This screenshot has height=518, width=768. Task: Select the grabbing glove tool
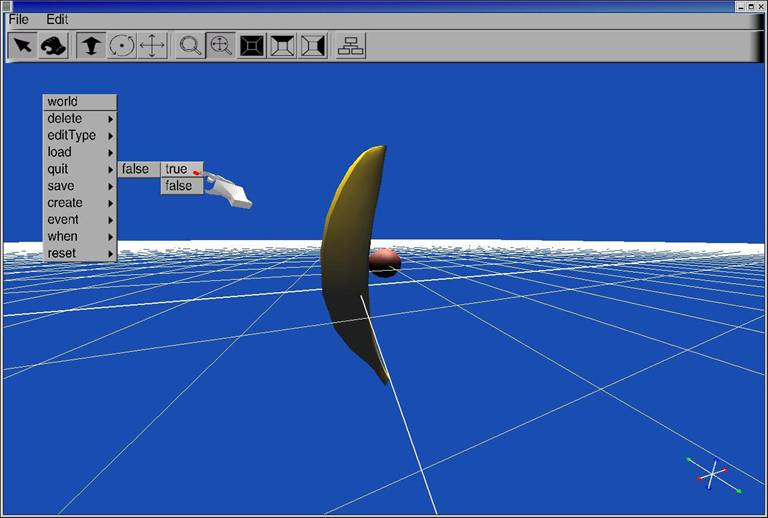click(53, 46)
